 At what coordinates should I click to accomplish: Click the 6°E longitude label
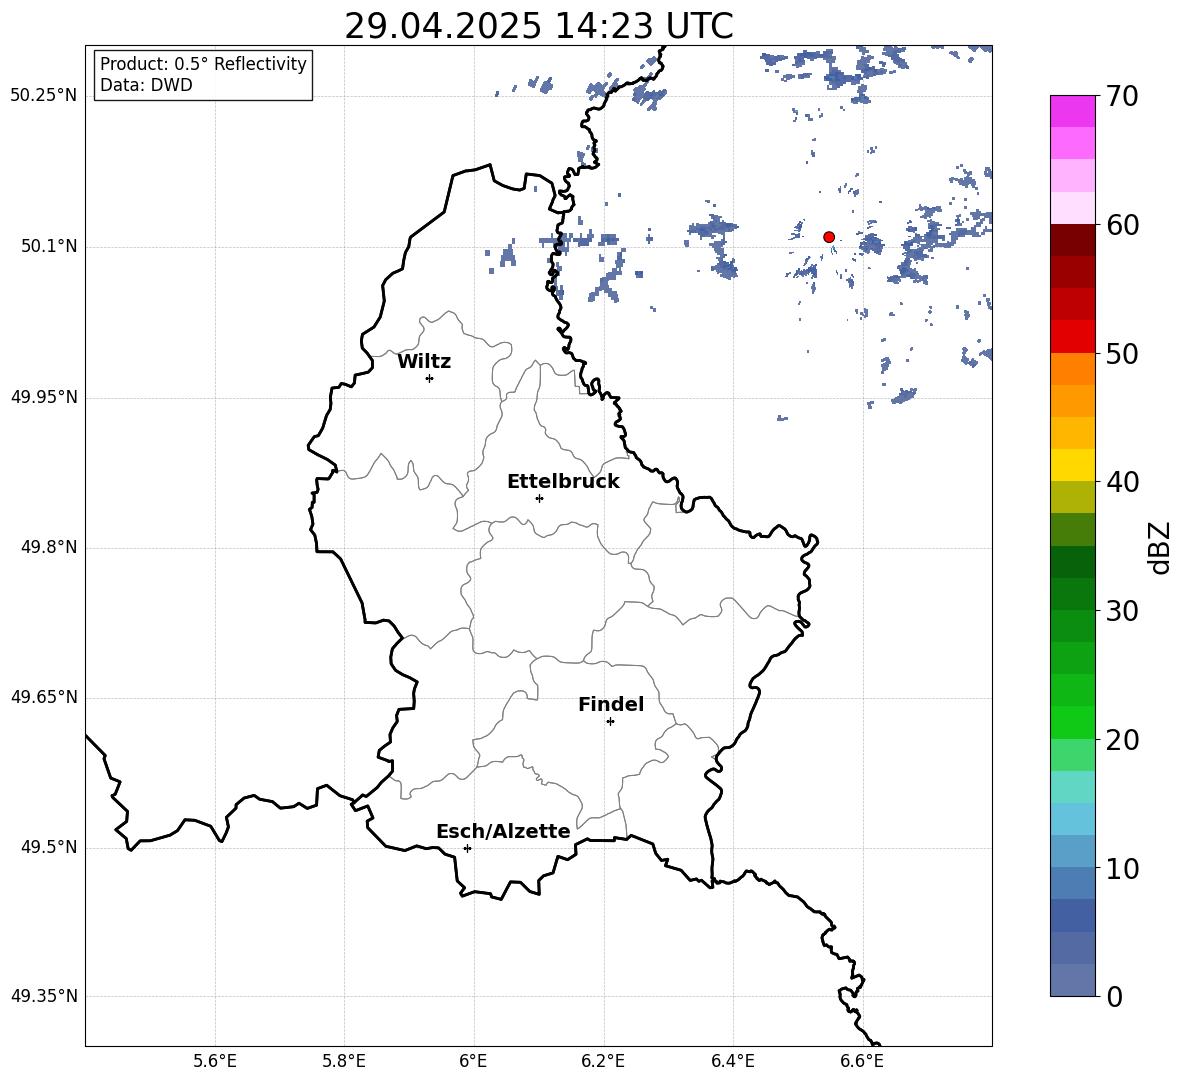coord(473,1061)
